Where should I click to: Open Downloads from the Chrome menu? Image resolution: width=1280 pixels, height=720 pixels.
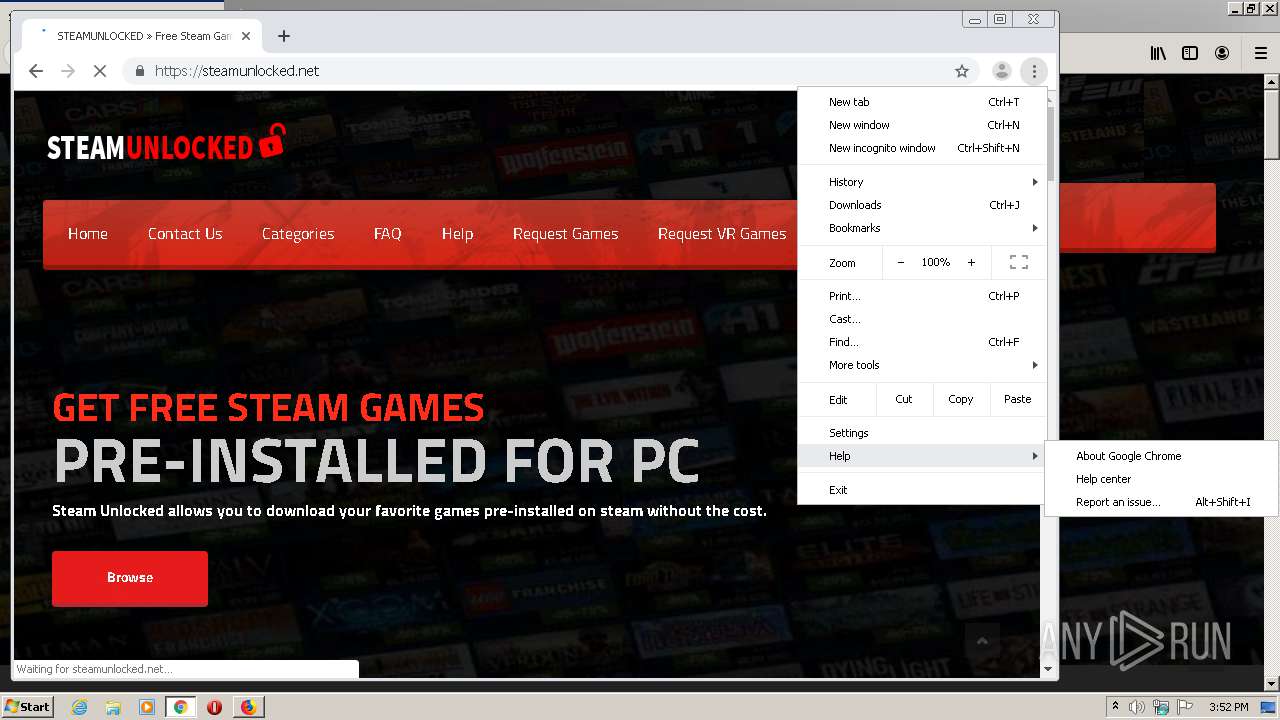[x=922, y=205]
